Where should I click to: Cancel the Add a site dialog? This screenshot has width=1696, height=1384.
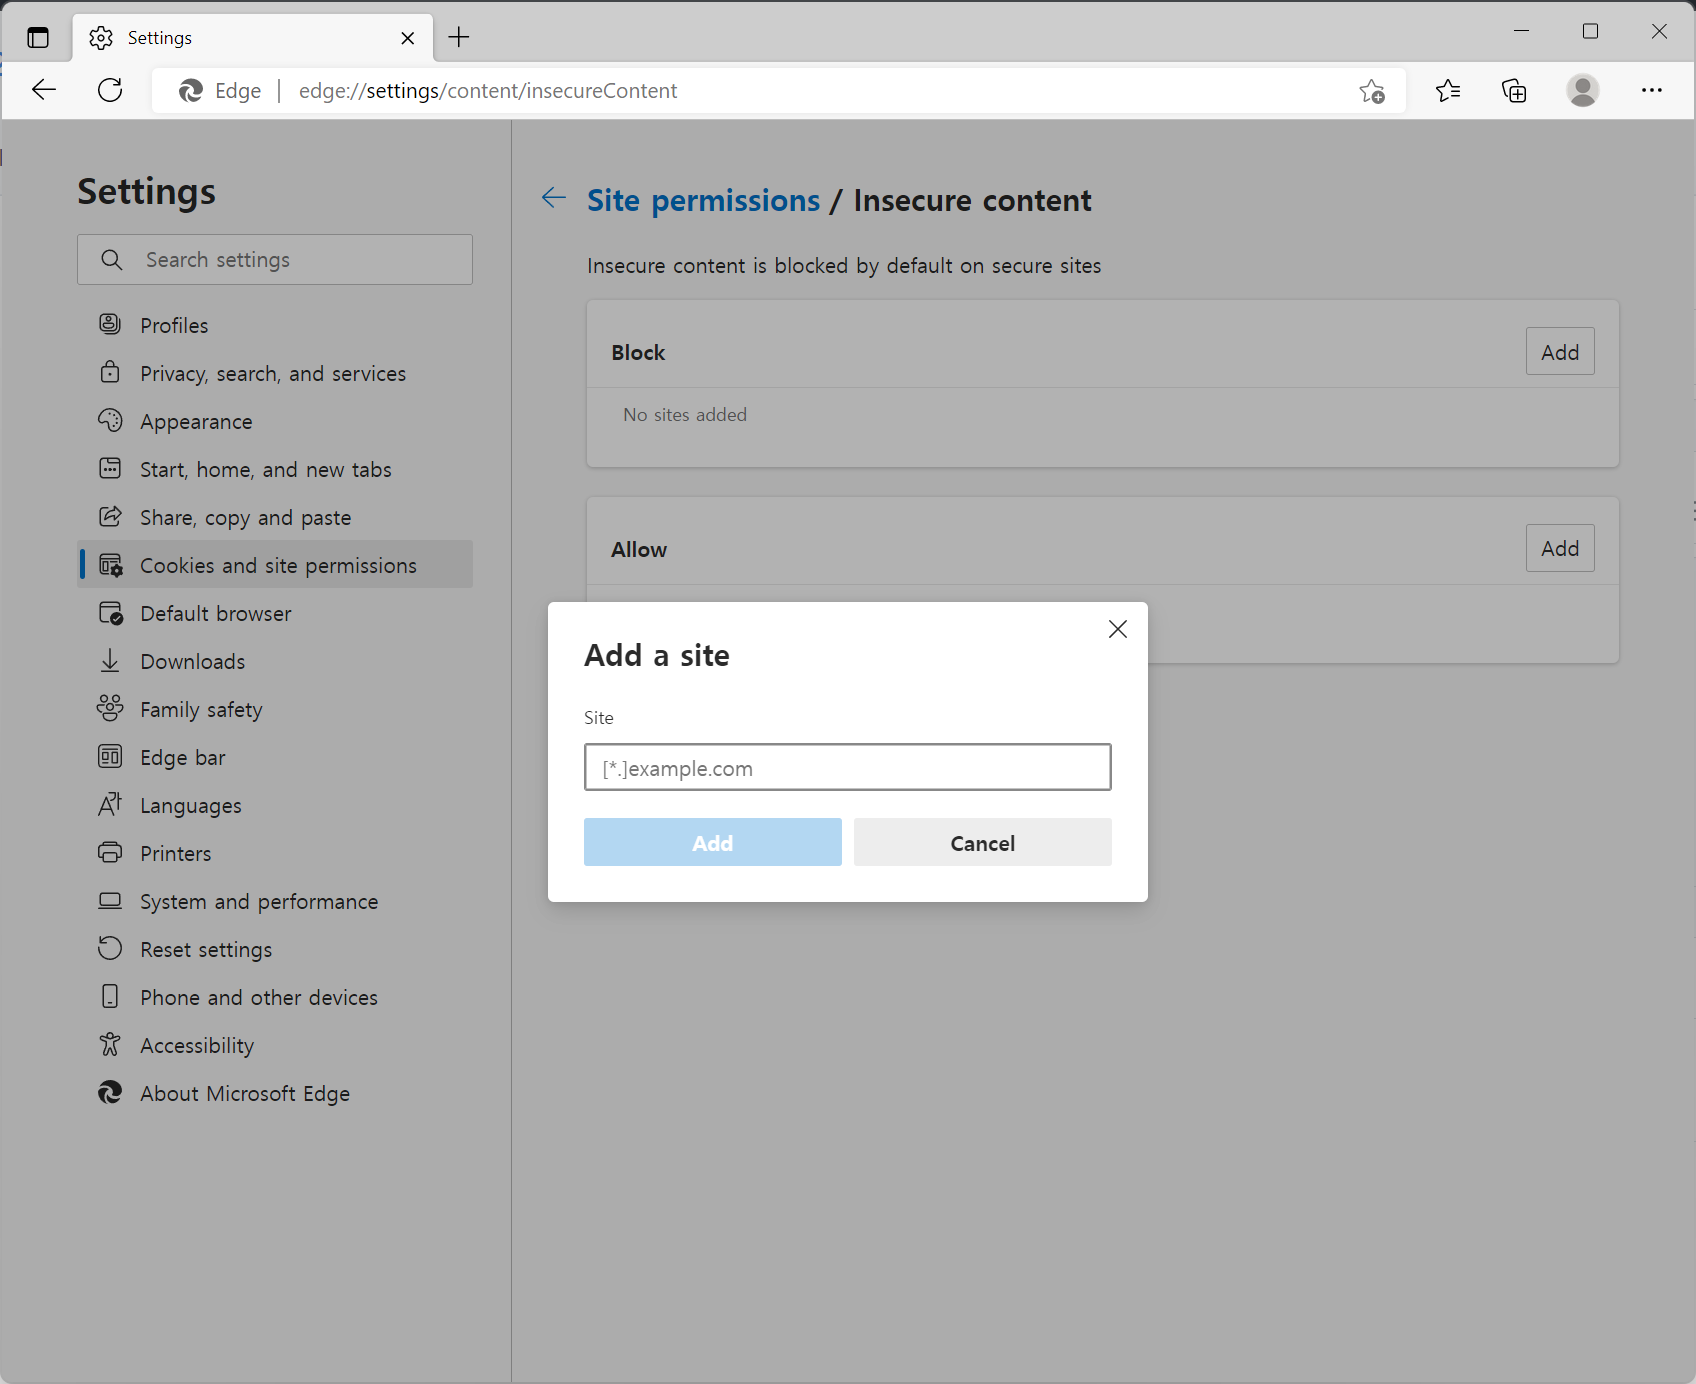[x=982, y=842]
